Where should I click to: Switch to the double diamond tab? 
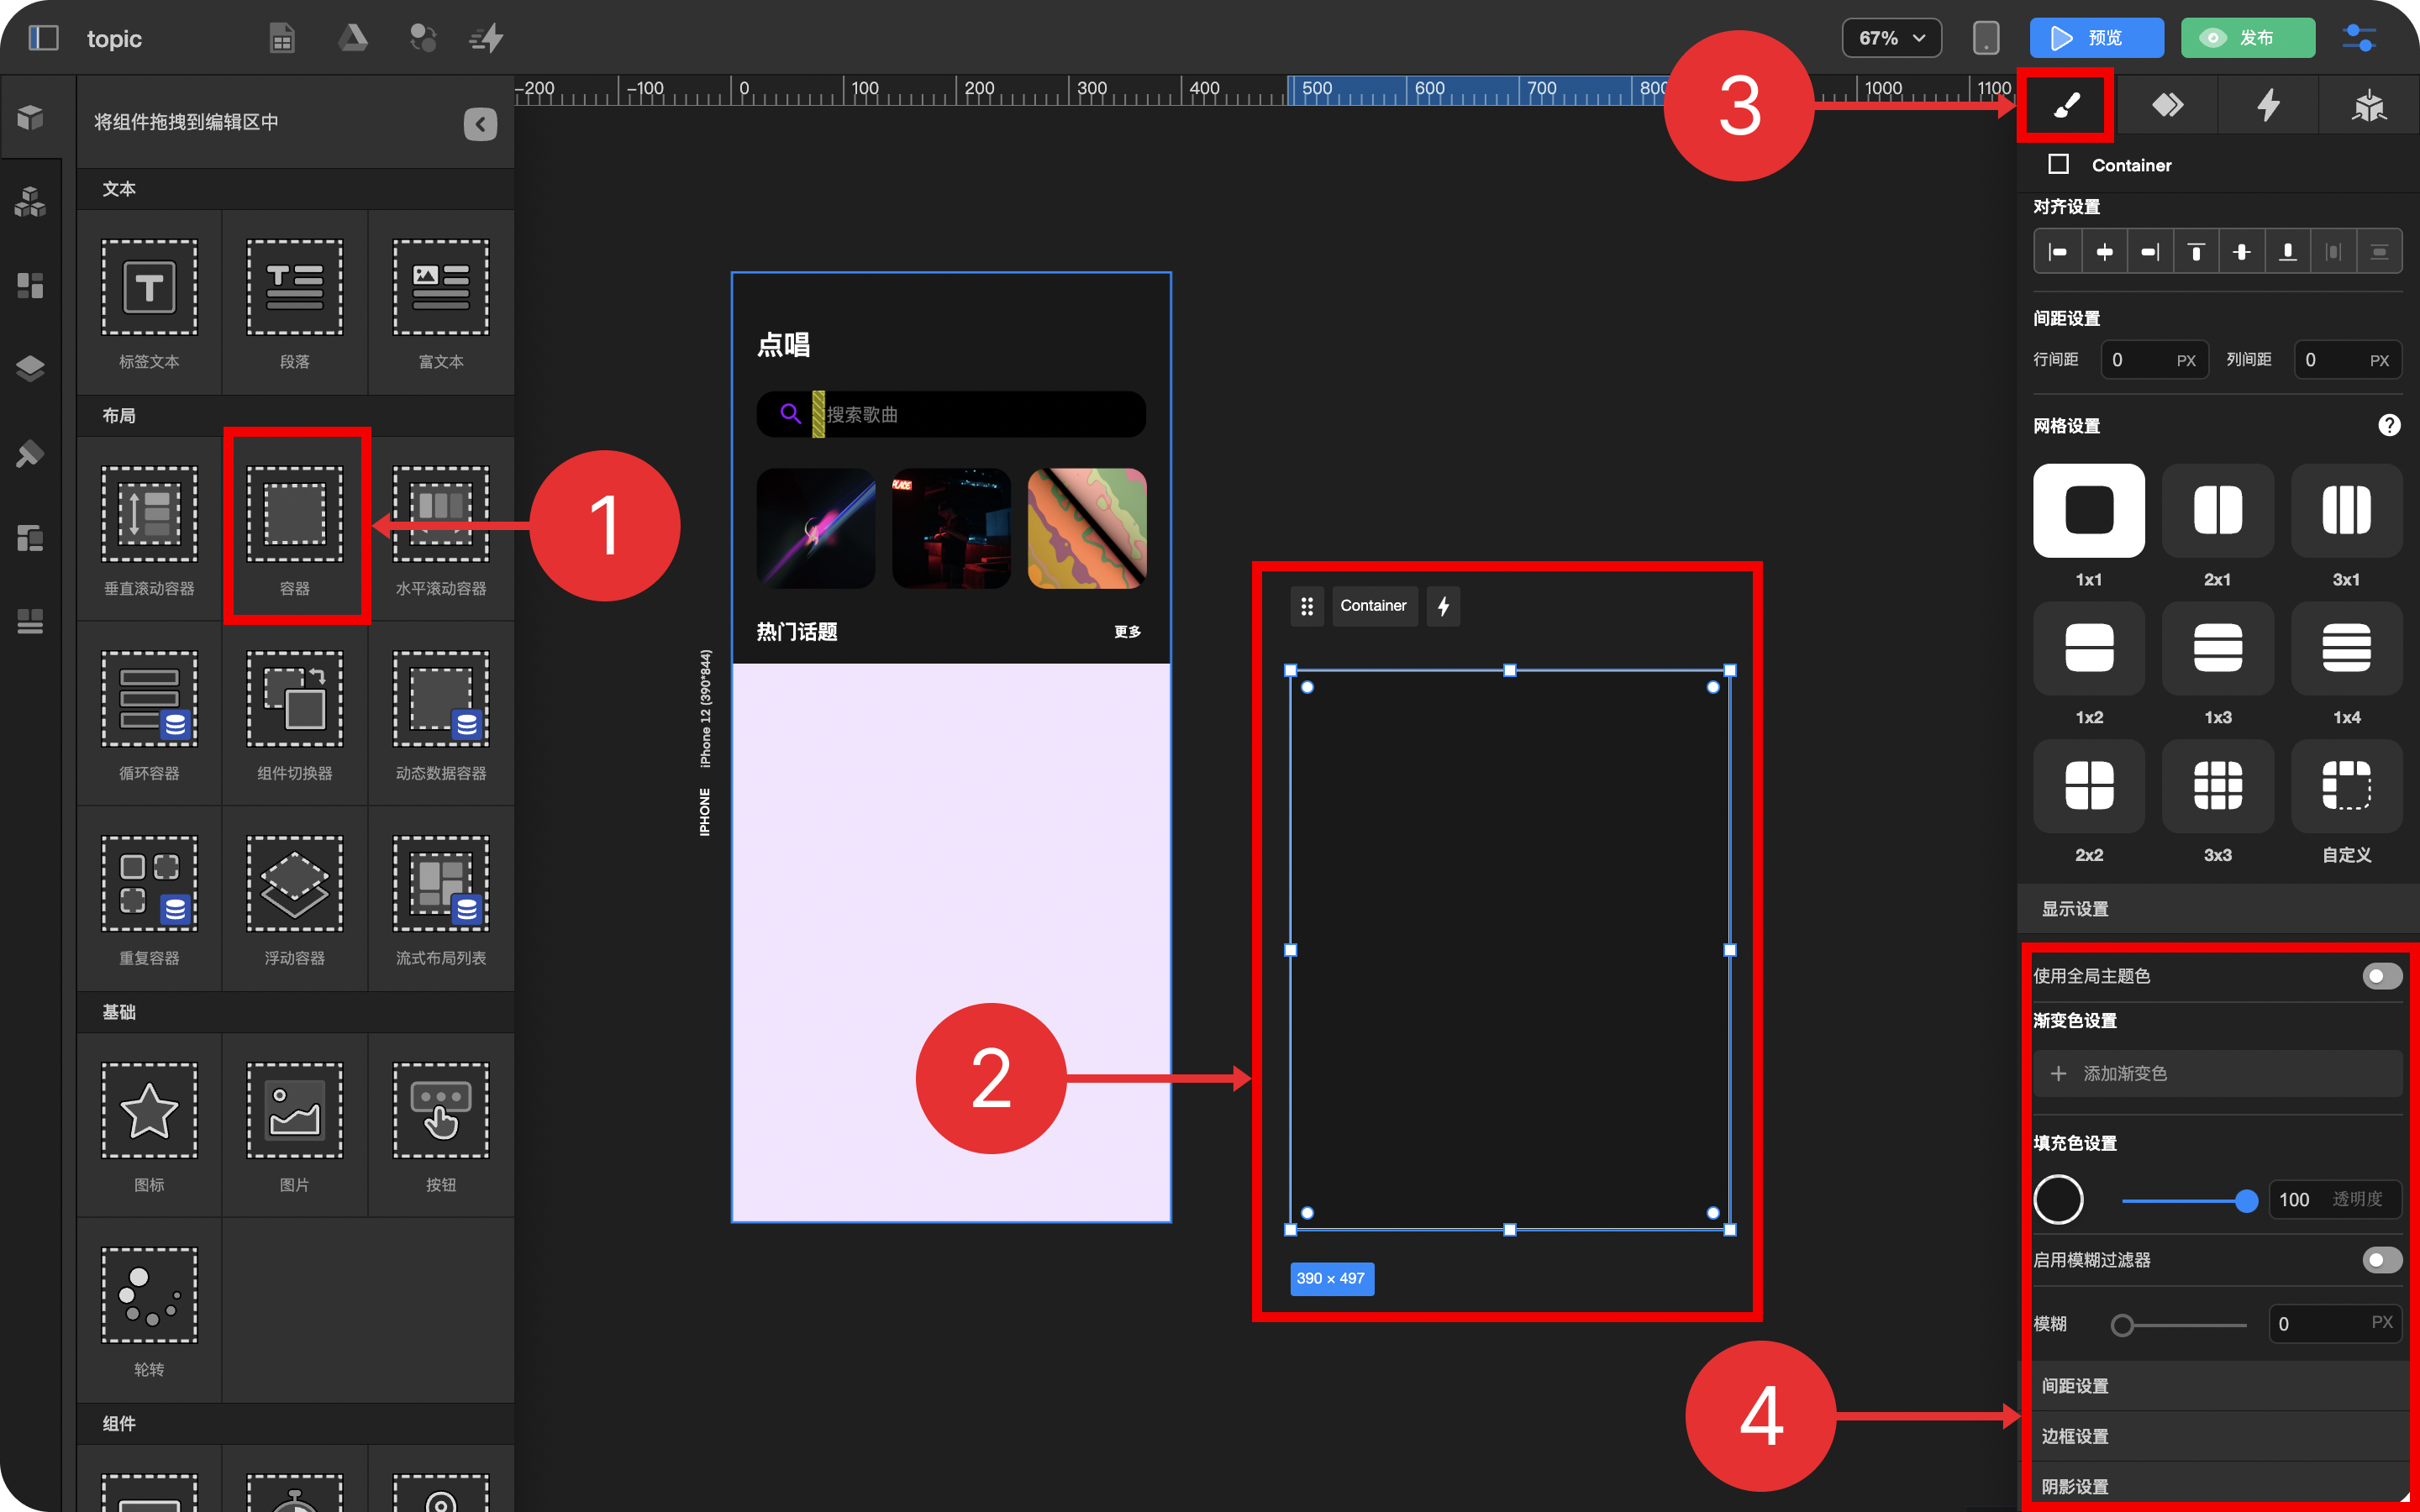(2167, 105)
